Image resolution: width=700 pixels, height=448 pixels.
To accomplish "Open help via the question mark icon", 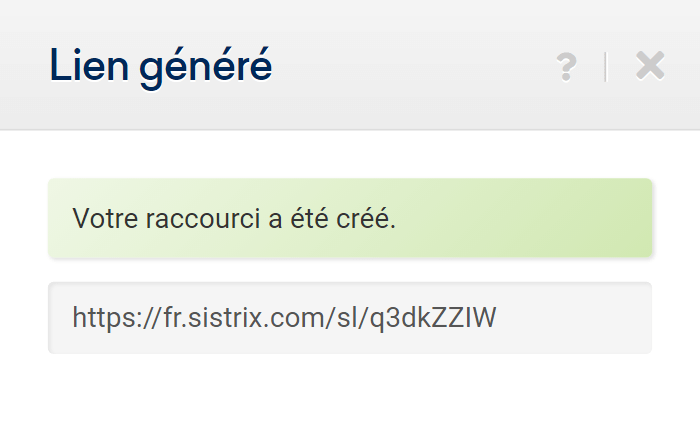I will (x=567, y=67).
